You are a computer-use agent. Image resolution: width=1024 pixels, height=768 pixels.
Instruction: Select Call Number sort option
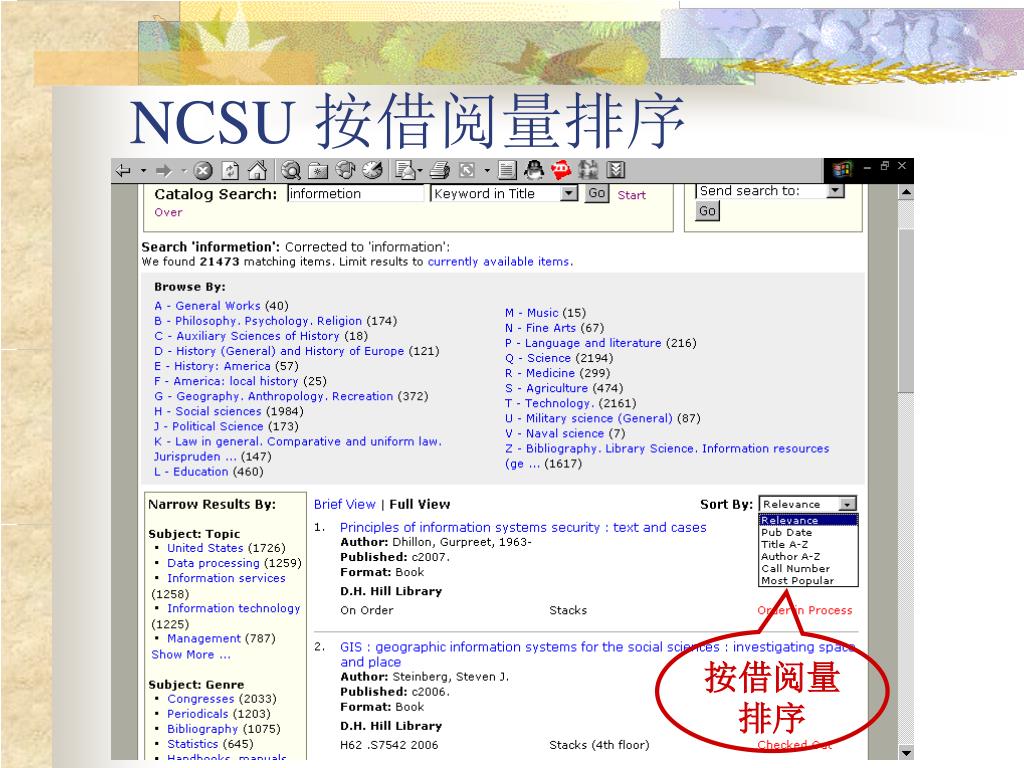coord(795,568)
